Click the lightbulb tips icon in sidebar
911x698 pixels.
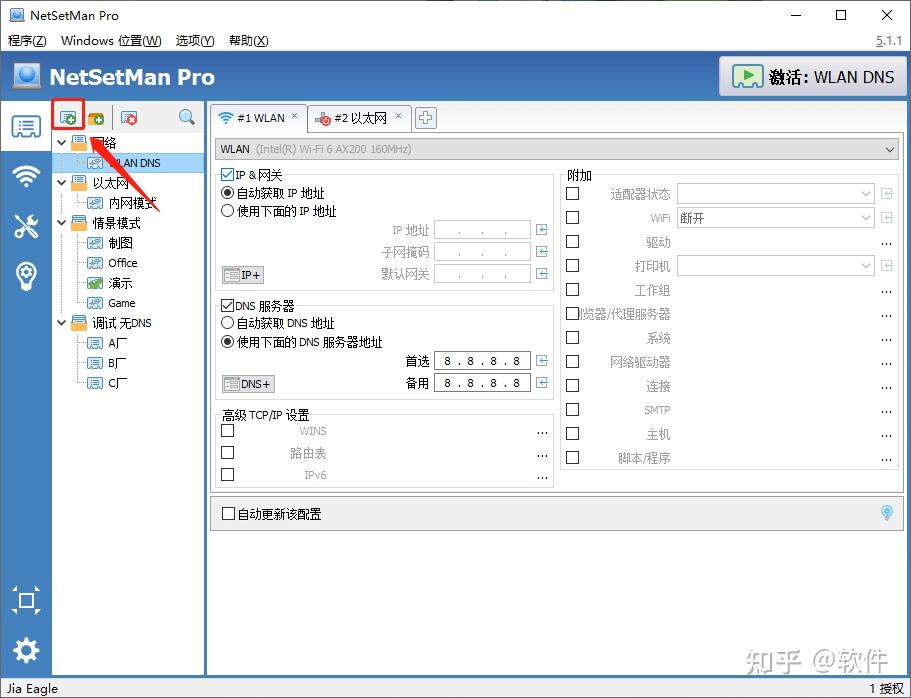point(25,270)
